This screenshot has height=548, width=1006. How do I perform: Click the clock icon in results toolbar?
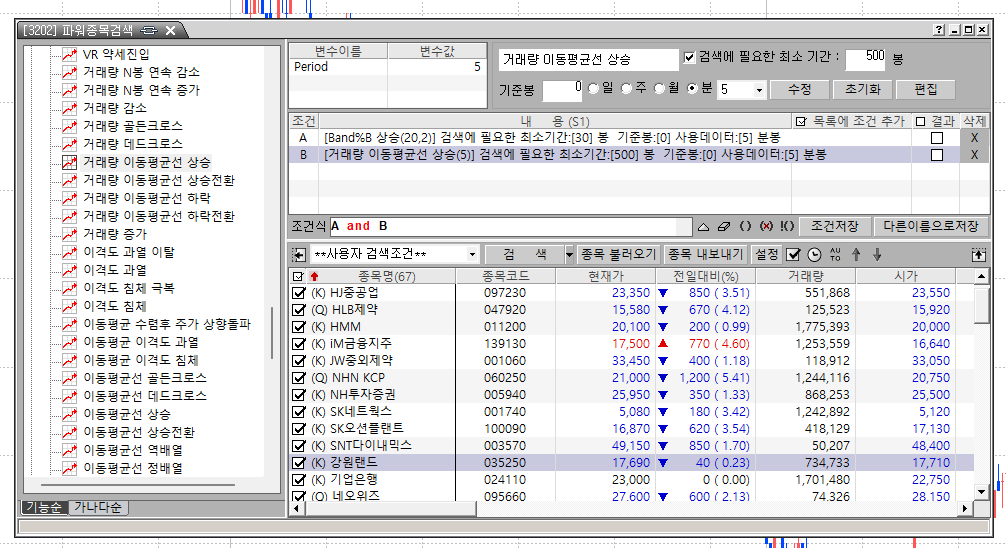coord(814,255)
